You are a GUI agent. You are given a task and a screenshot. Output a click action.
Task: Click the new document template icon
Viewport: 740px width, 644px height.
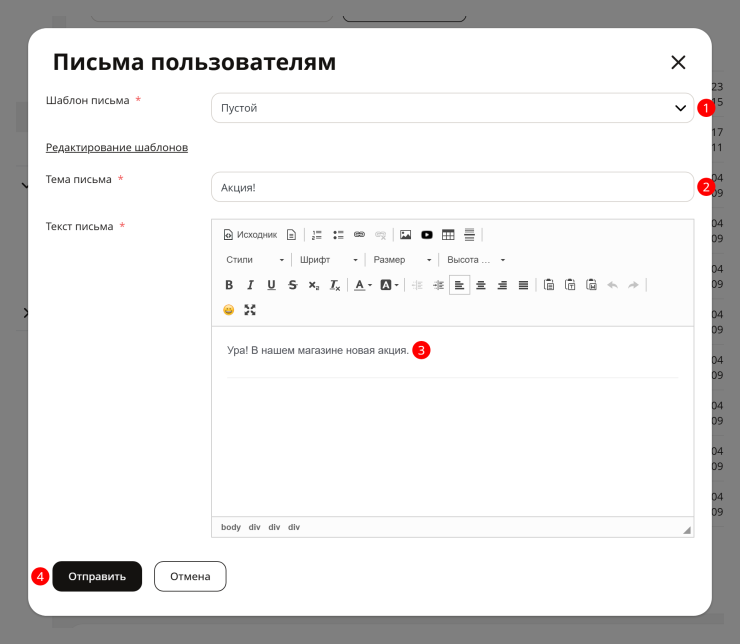coord(292,234)
